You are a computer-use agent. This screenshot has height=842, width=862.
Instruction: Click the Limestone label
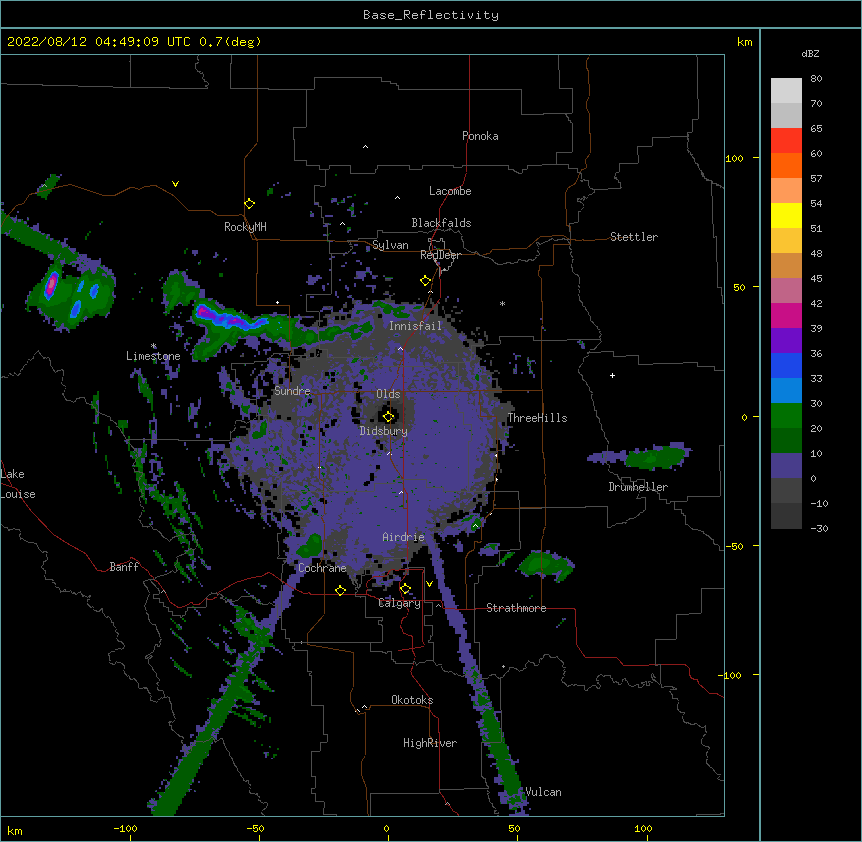(153, 356)
